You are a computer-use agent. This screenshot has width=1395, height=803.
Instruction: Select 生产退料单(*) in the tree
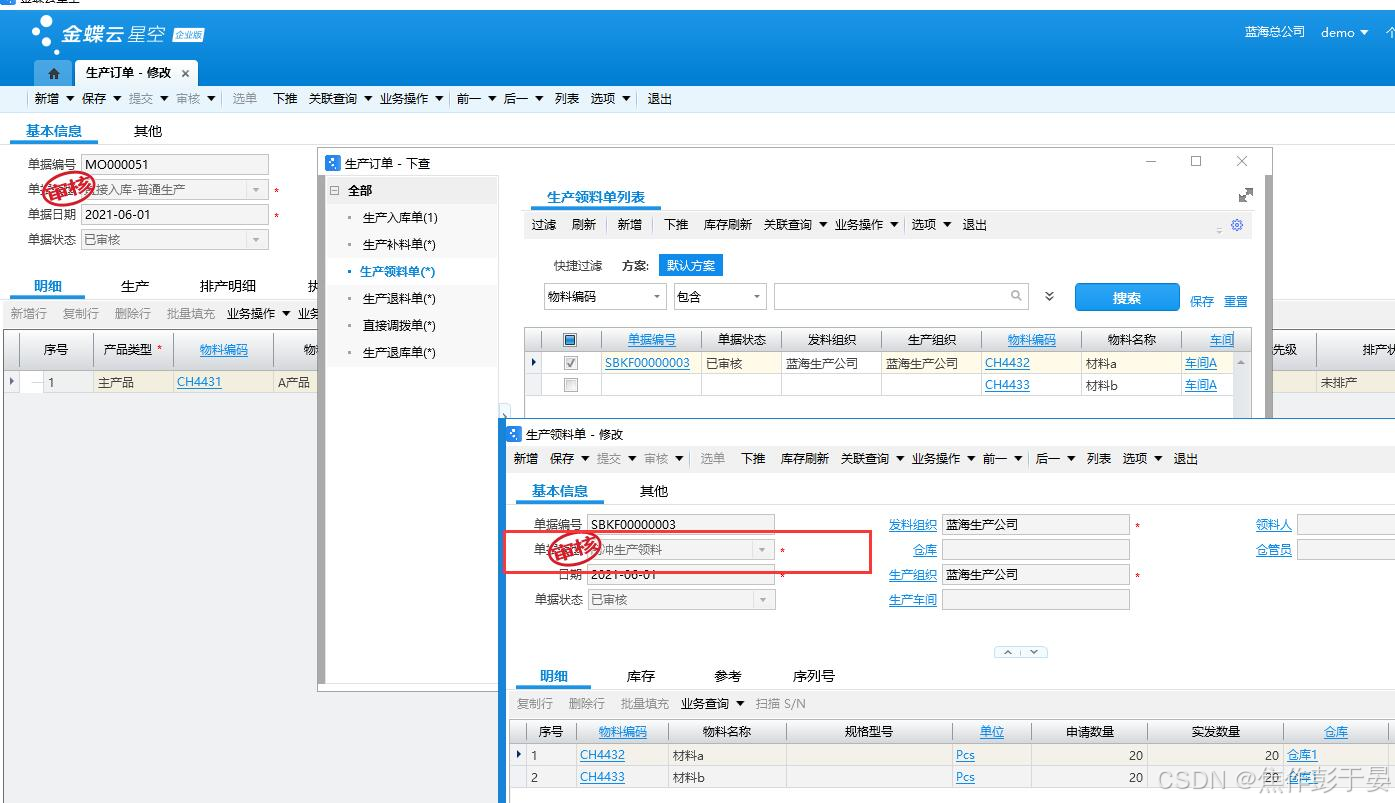pos(399,298)
